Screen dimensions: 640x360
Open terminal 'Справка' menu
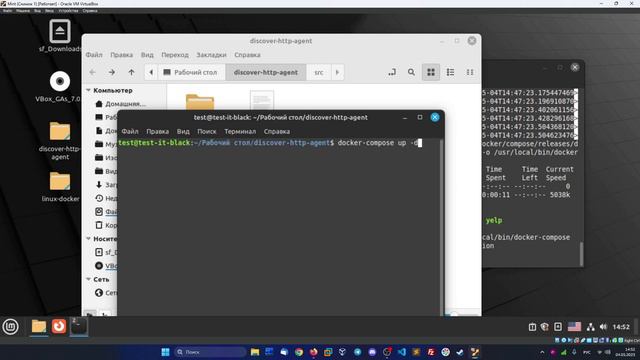pyautogui.click(x=277, y=131)
